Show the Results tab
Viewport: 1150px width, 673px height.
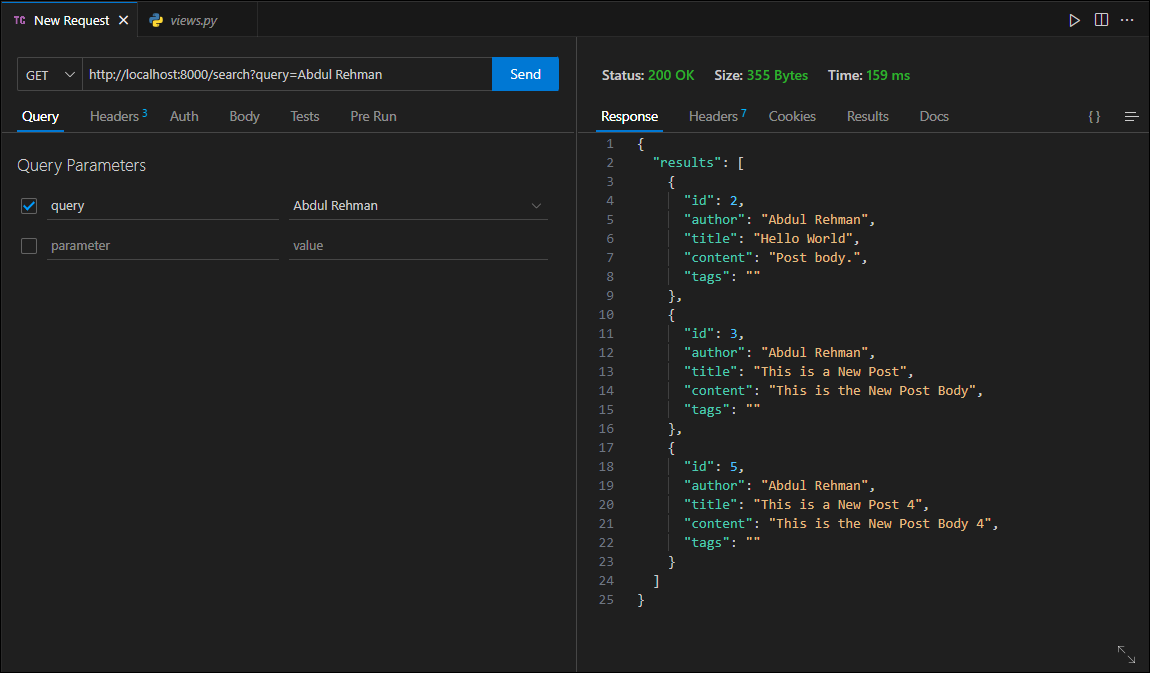(868, 117)
